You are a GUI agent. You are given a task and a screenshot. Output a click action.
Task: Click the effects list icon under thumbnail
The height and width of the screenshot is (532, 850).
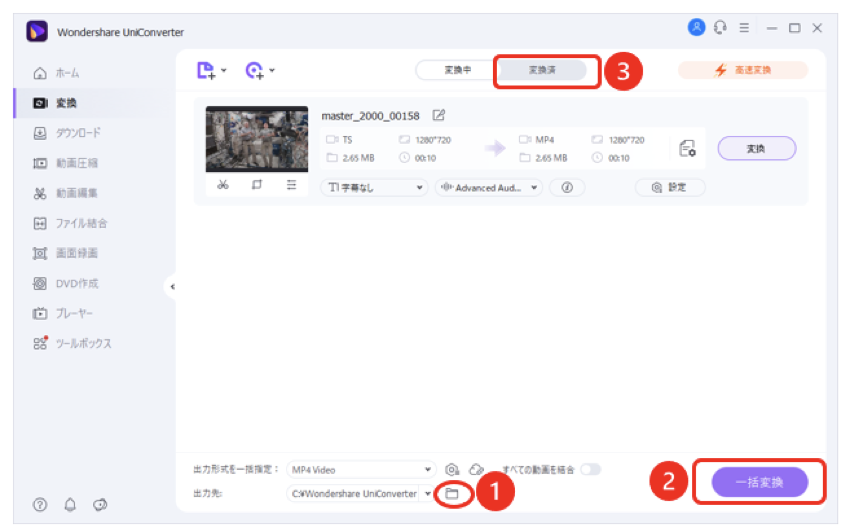292,185
